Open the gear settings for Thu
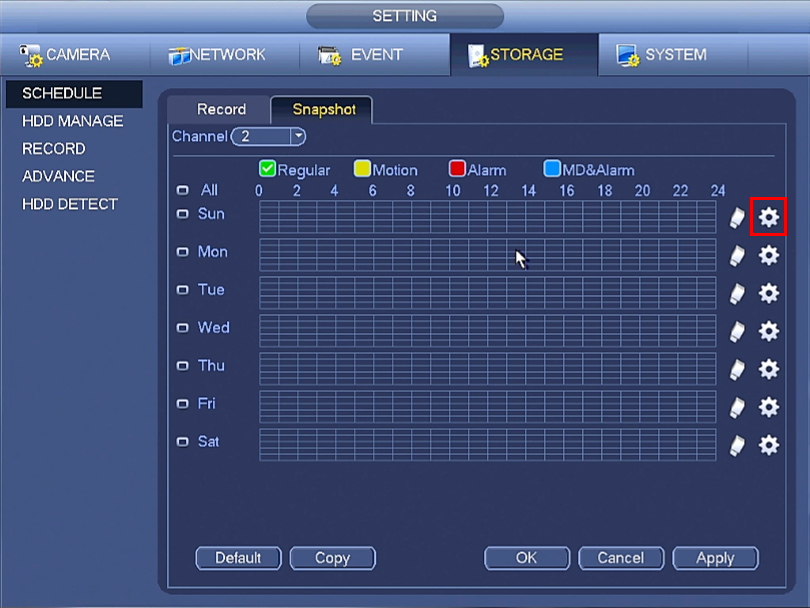810x608 pixels. click(769, 369)
